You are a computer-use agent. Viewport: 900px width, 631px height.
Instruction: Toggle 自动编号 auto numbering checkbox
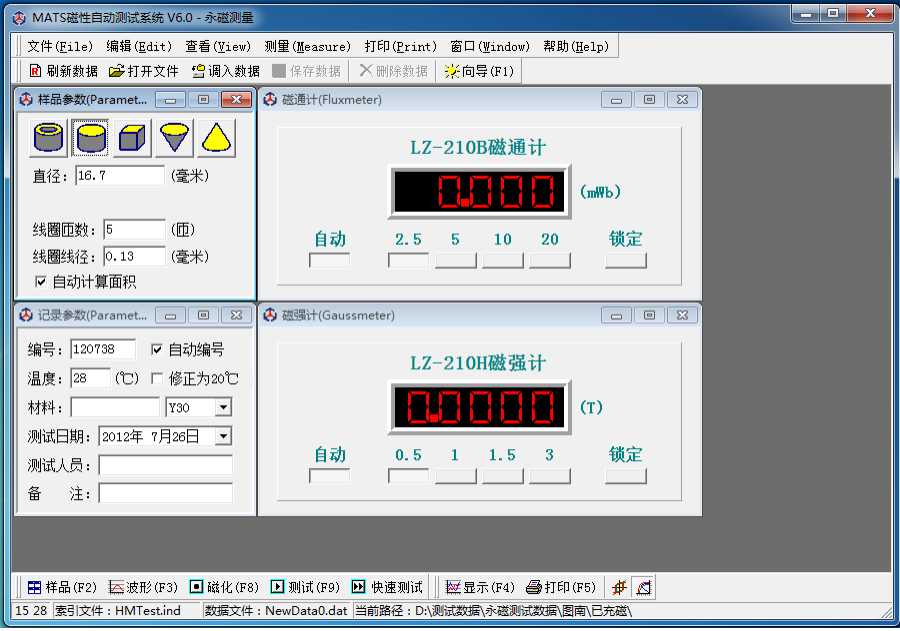(156, 350)
